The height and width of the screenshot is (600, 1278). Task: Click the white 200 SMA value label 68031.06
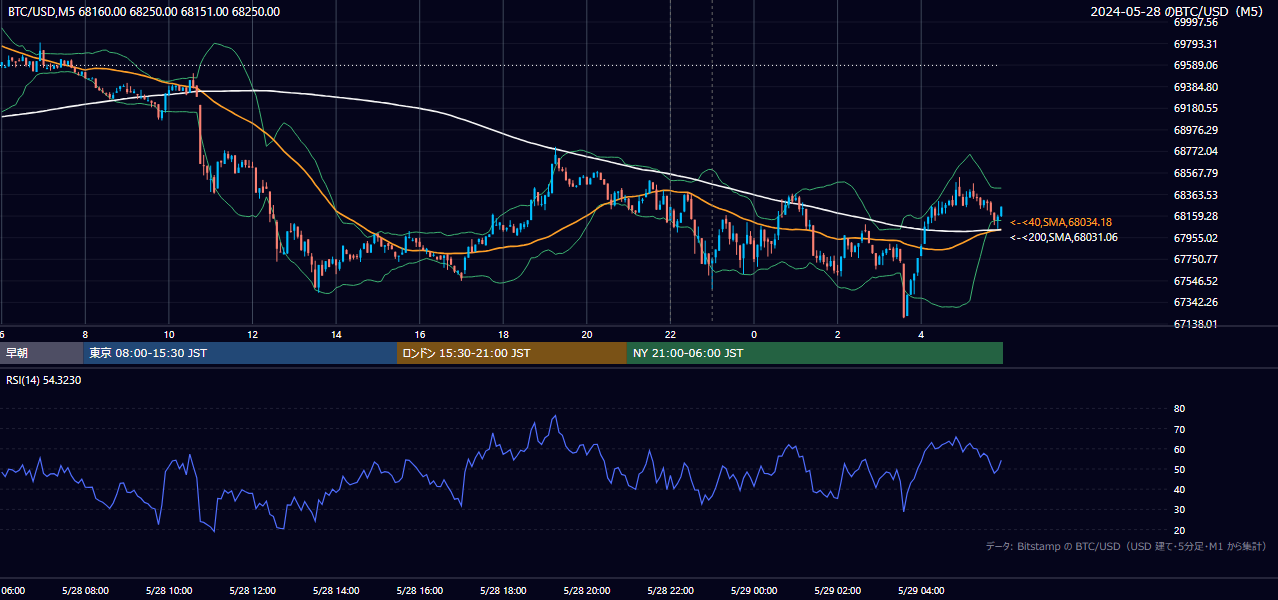[x=1063, y=237]
